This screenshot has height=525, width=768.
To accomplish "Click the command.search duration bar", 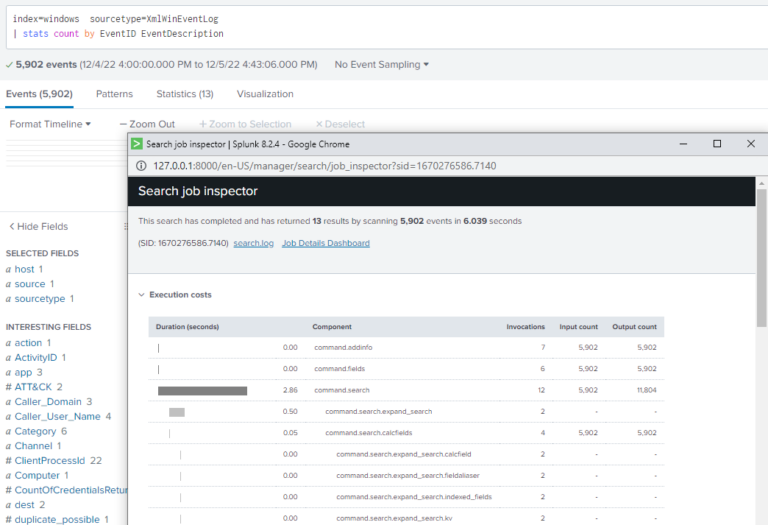I will click(202, 391).
